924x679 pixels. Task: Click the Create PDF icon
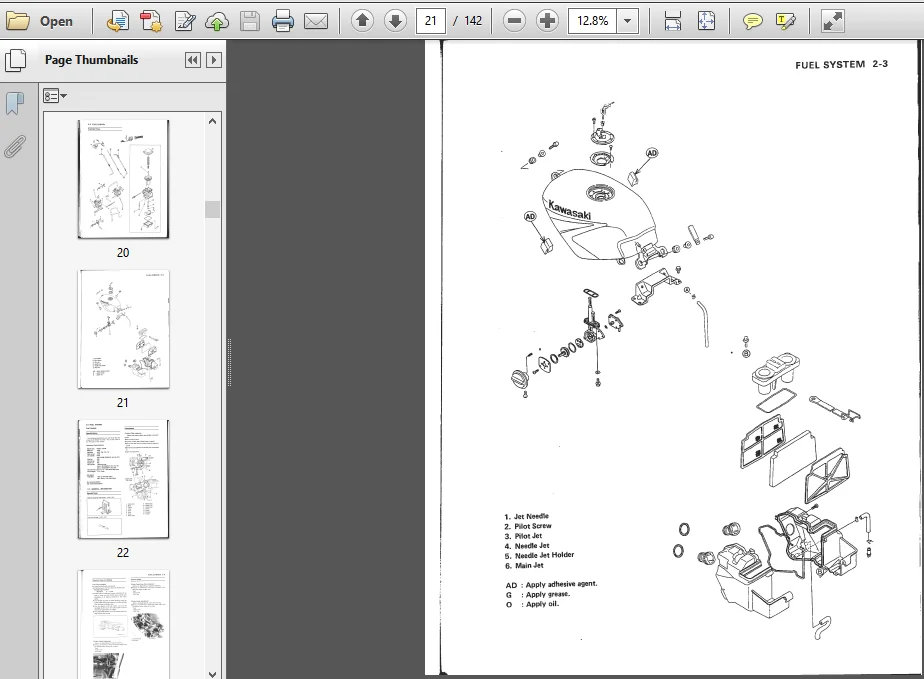coord(151,21)
